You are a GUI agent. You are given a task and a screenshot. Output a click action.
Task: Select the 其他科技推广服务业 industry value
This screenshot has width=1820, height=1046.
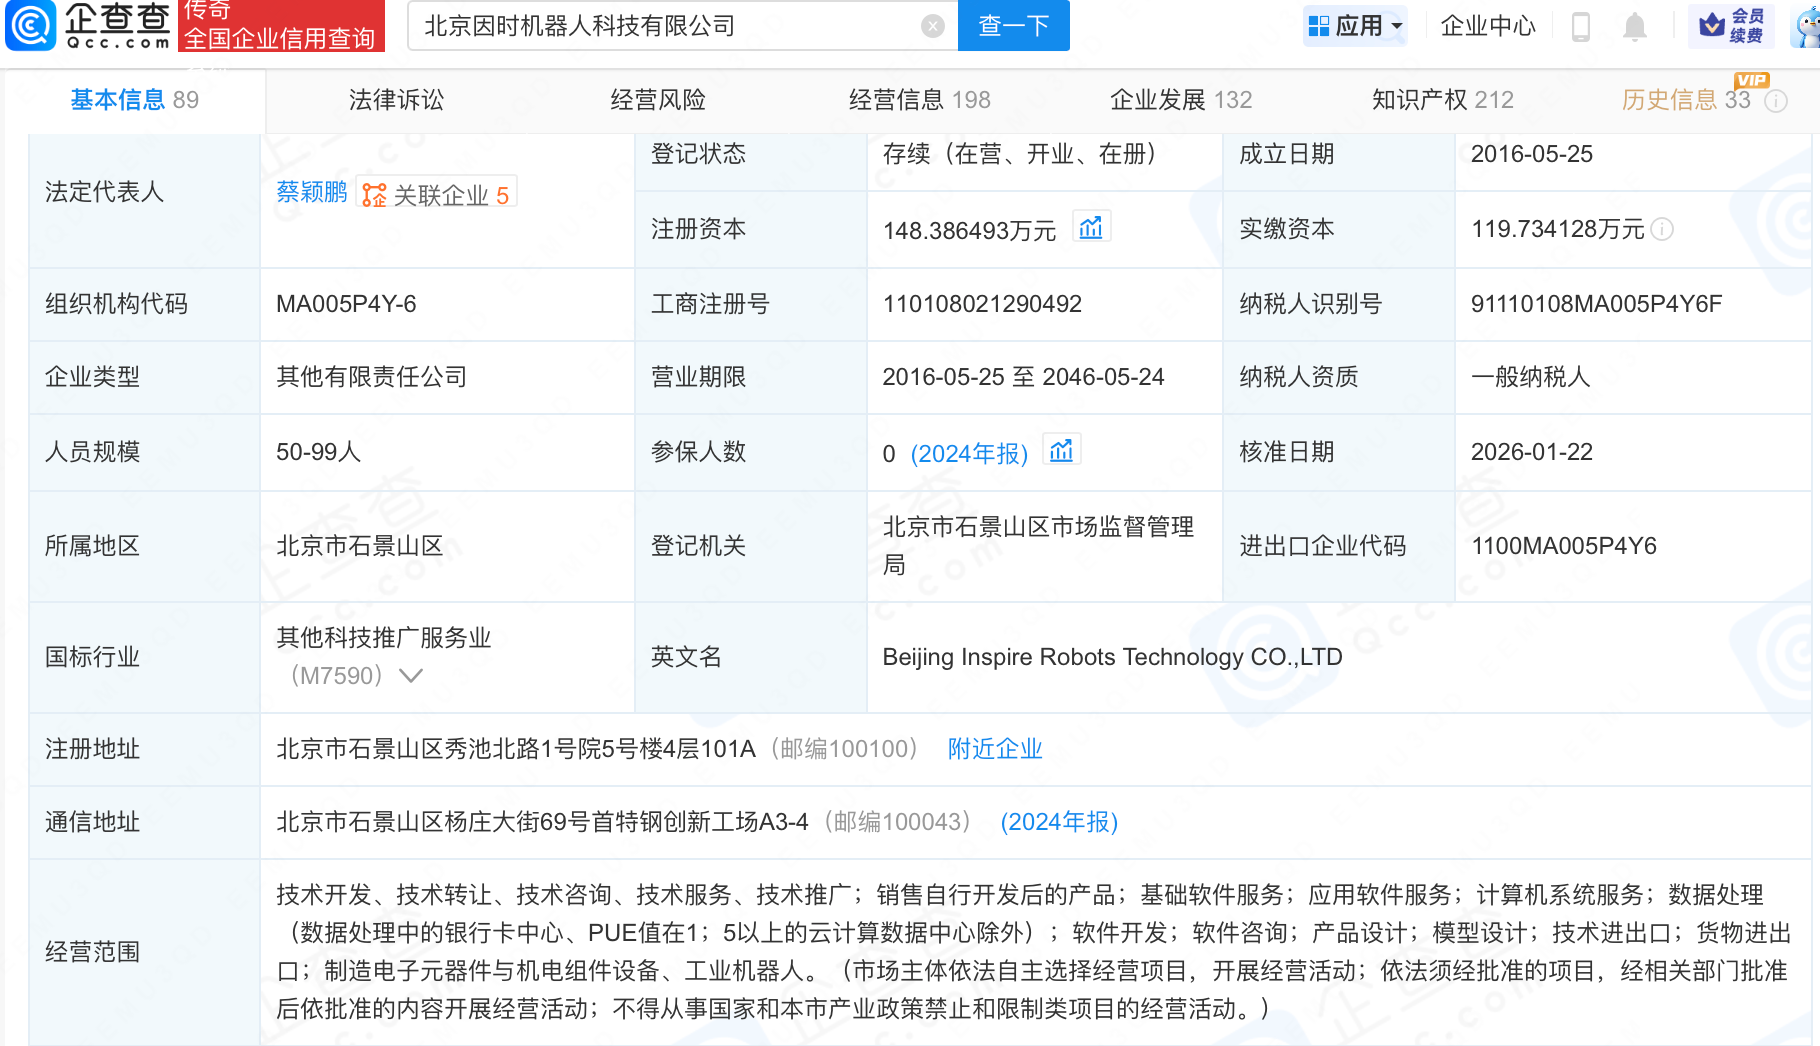coord(384,638)
